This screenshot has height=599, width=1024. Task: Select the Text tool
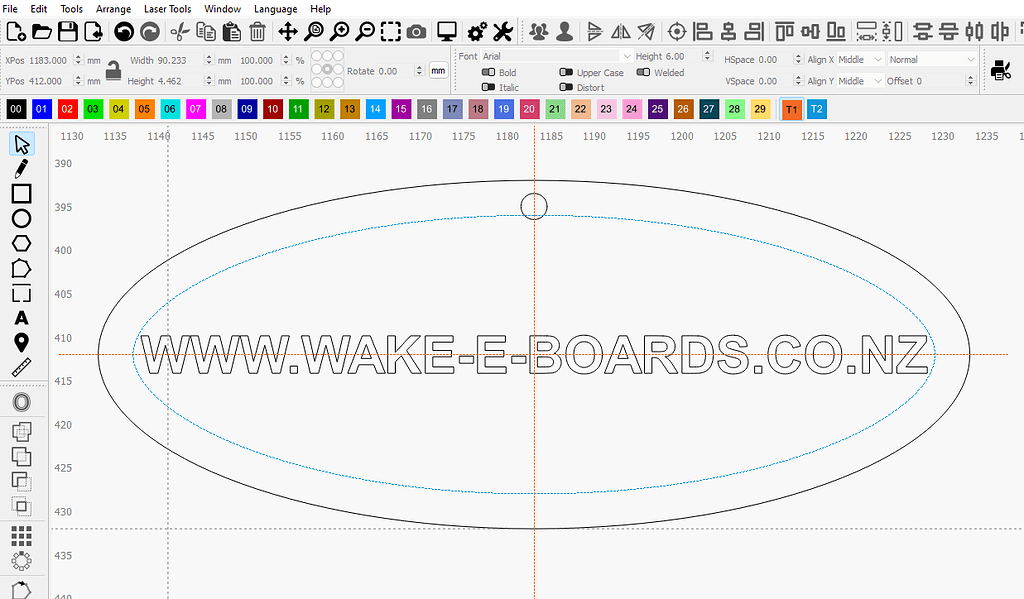click(21, 318)
